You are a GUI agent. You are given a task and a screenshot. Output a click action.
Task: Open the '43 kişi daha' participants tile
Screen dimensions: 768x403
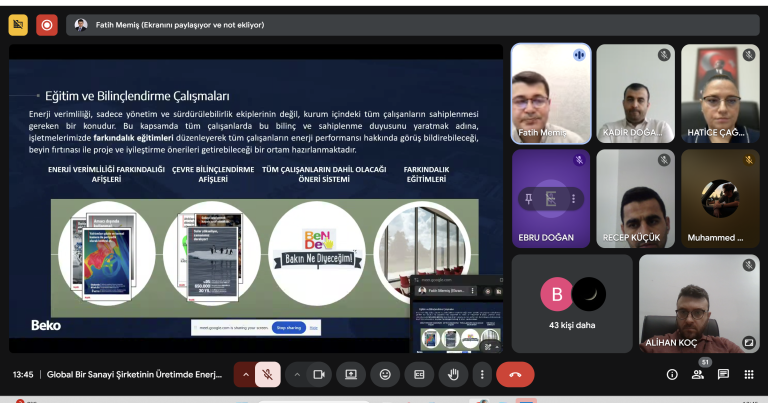(571, 303)
